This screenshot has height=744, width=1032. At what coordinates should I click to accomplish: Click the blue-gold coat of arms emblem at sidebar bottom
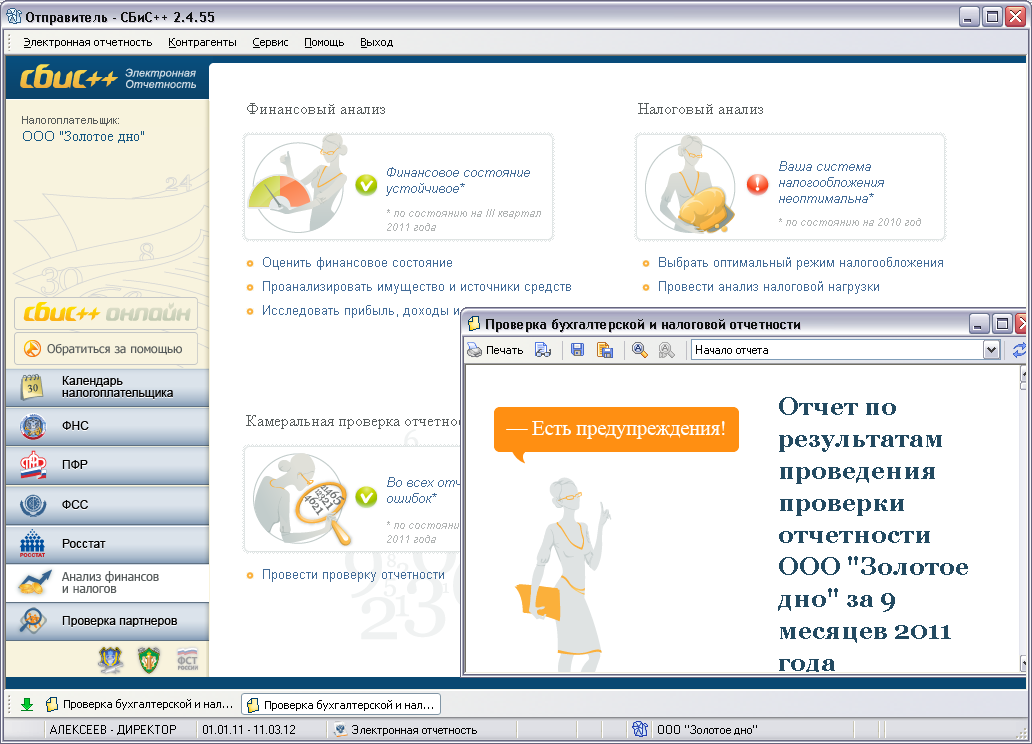click(x=111, y=660)
